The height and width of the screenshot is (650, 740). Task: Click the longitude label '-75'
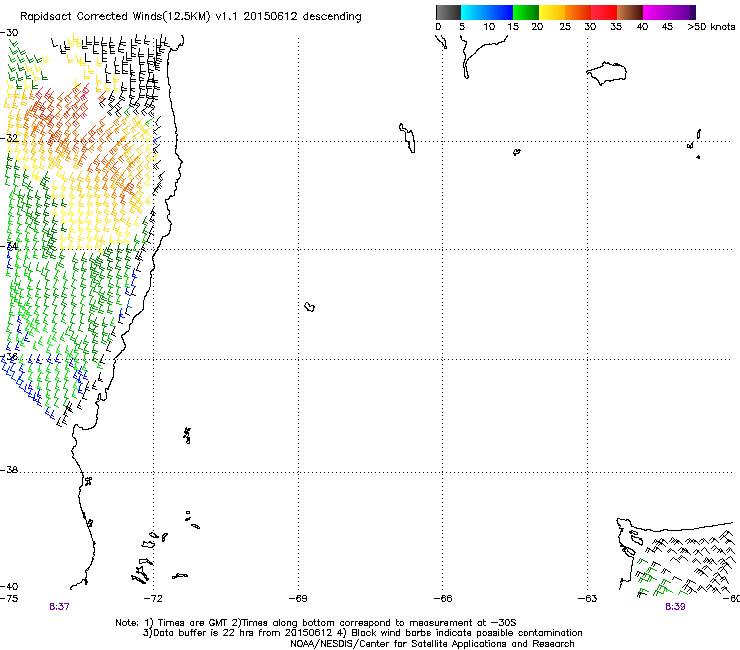pos(9,599)
